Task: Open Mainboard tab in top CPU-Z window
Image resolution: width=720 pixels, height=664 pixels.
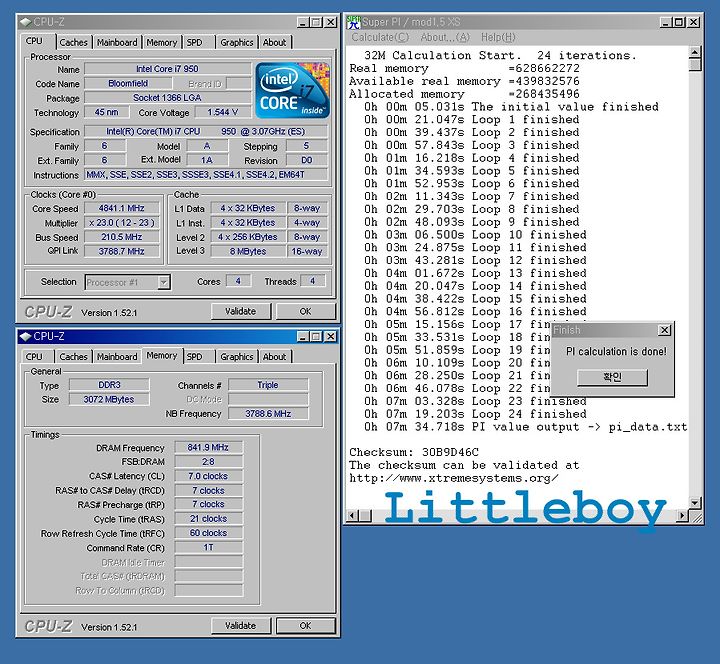Action: click(x=117, y=42)
